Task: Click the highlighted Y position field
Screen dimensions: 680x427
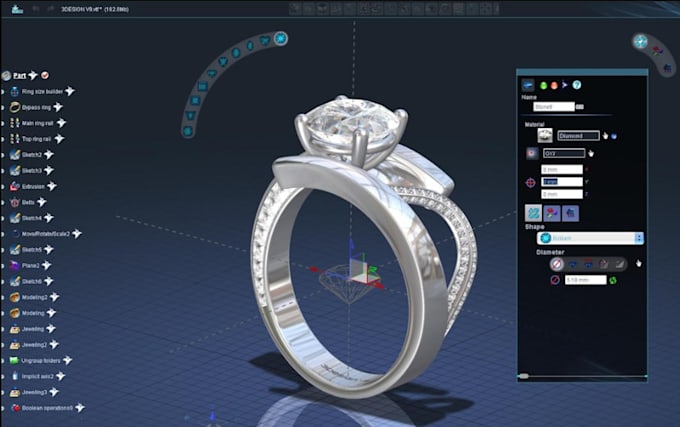Action: [x=562, y=182]
